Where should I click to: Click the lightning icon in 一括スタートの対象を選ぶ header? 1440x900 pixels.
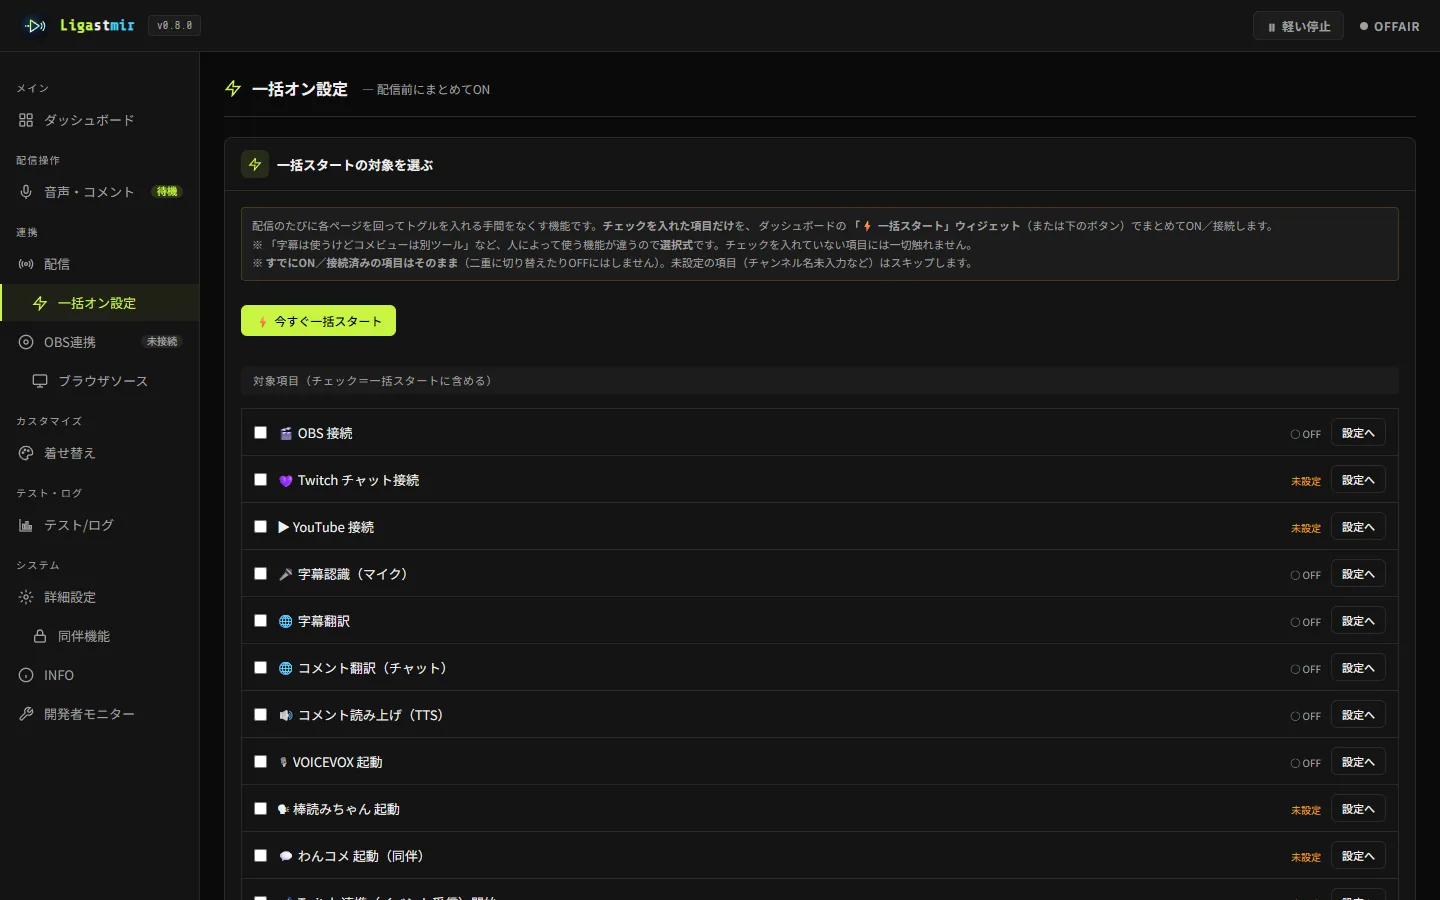pyautogui.click(x=255, y=165)
